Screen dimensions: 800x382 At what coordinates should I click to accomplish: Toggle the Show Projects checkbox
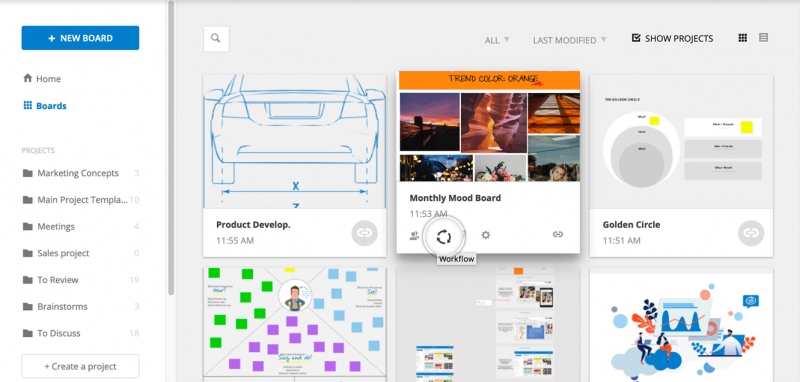(636, 38)
